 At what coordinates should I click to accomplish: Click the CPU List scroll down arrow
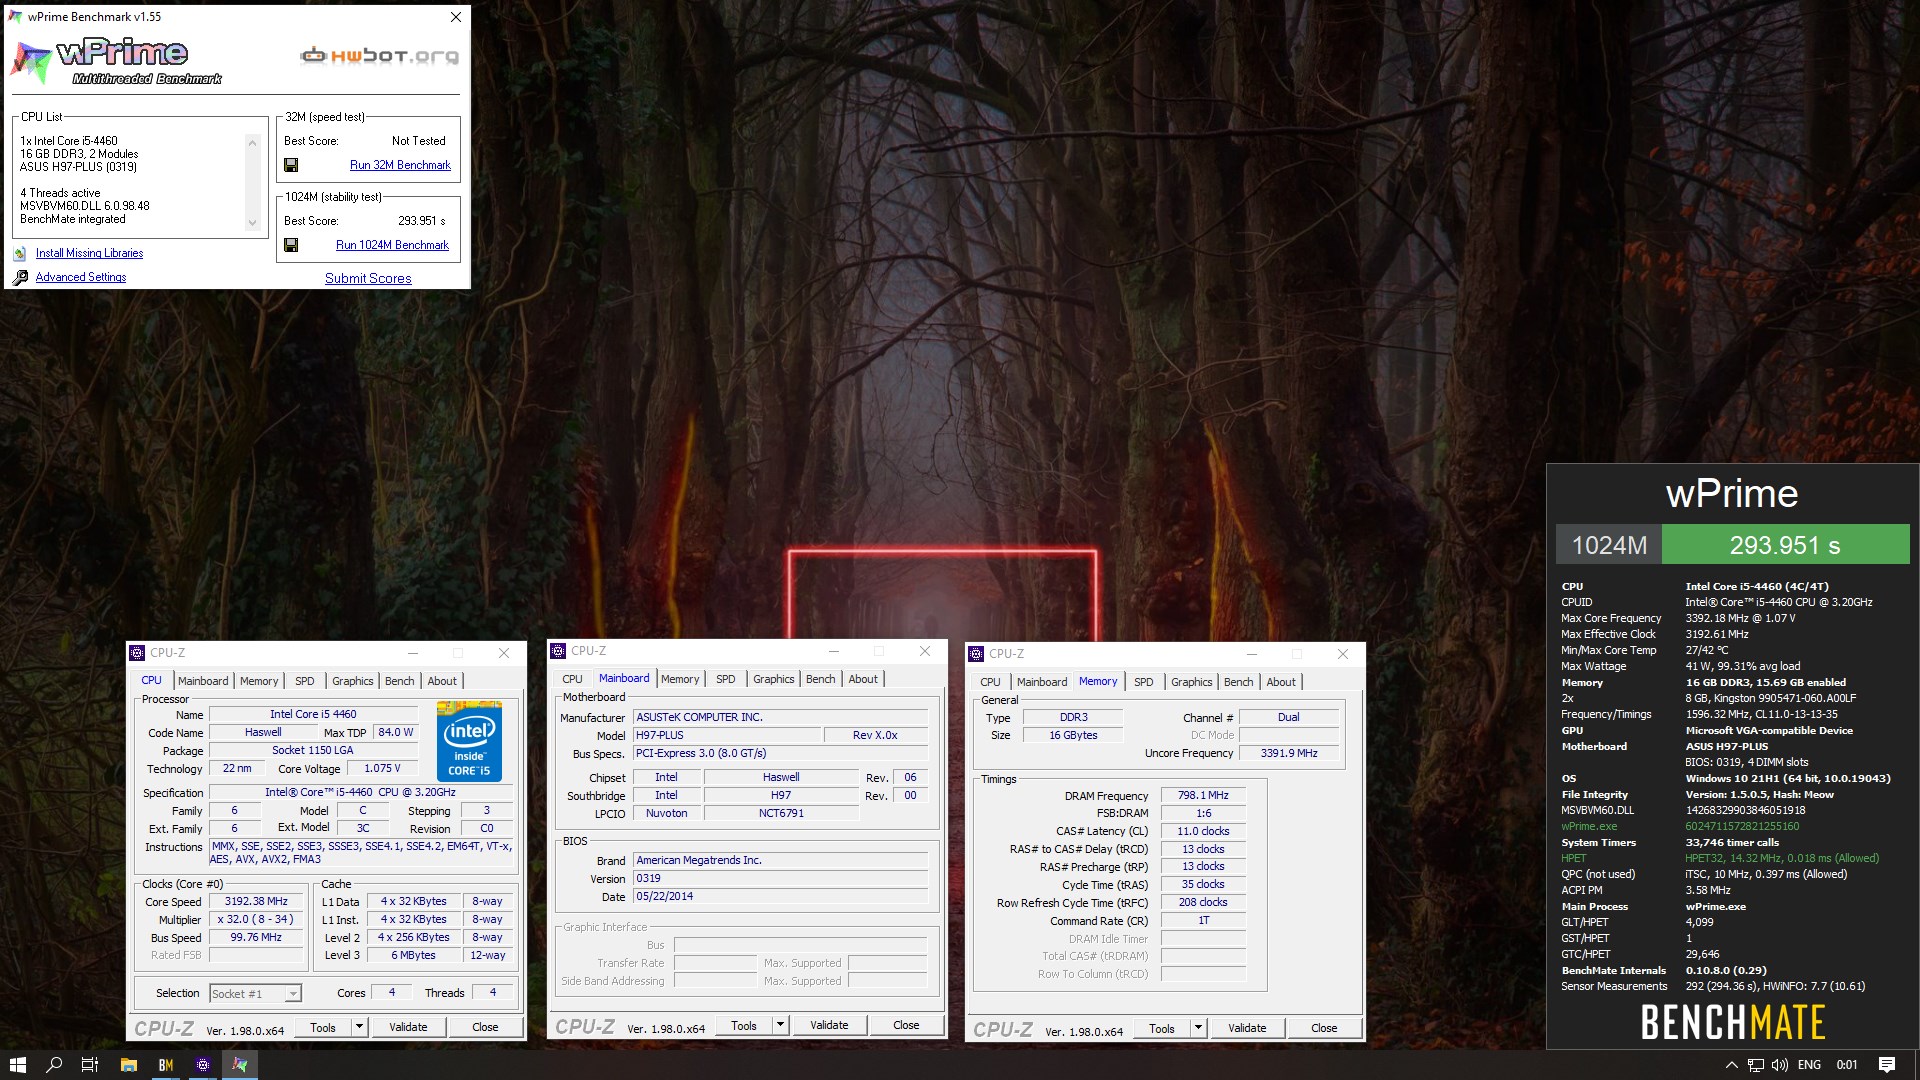252,222
